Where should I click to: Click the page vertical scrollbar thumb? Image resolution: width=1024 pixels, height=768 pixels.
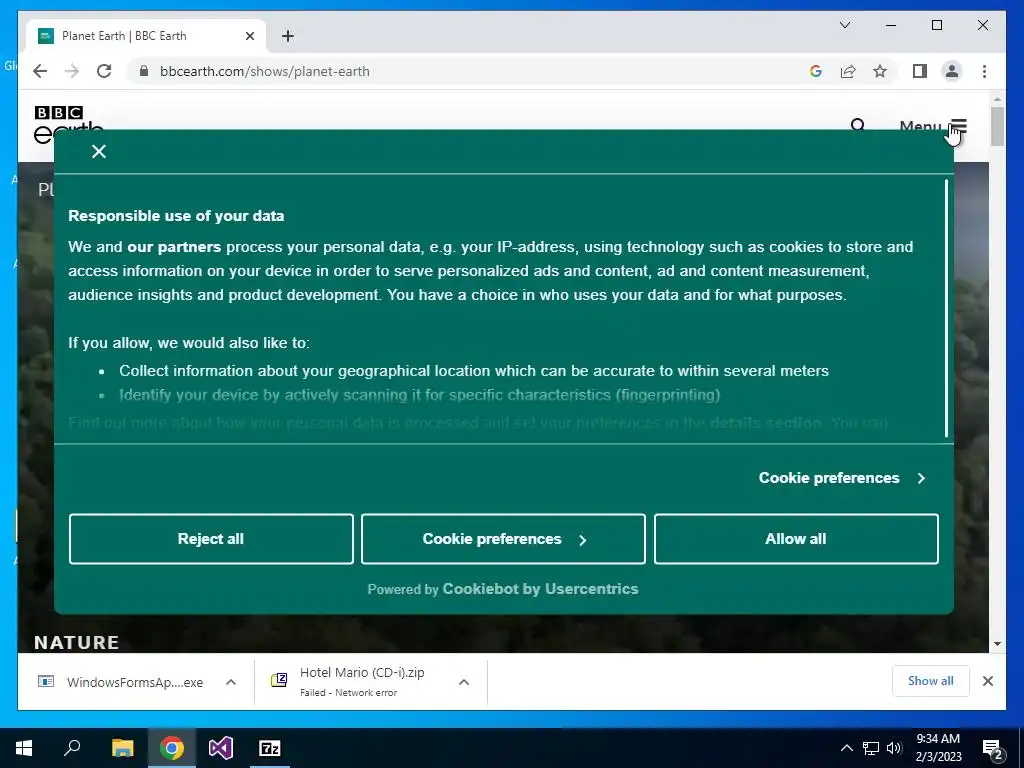click(x=997, y=126)
